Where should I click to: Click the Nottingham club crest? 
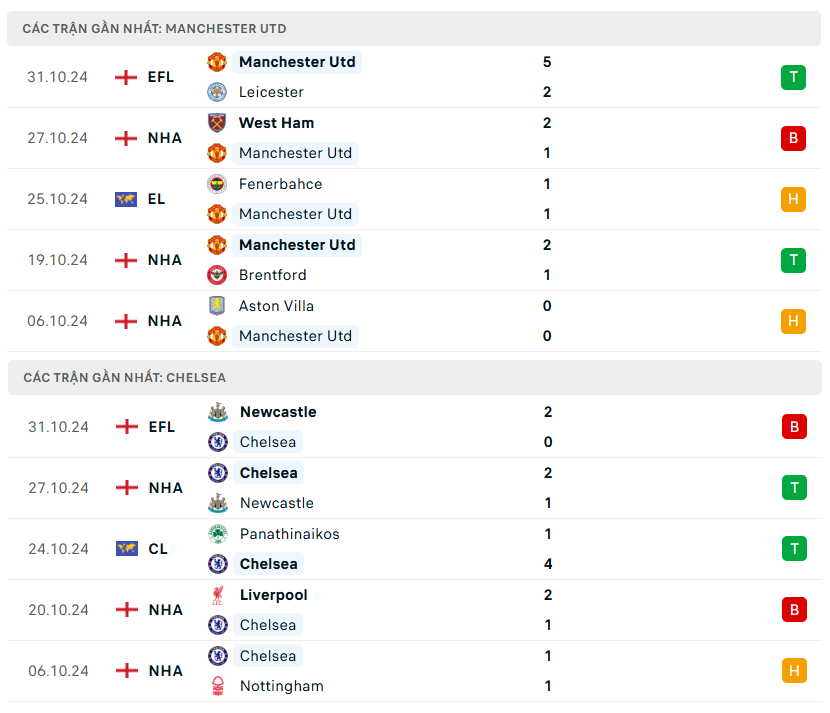click(217, 686)
